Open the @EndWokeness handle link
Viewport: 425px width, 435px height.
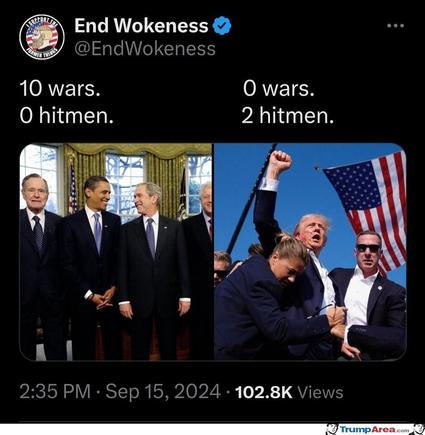145,49
